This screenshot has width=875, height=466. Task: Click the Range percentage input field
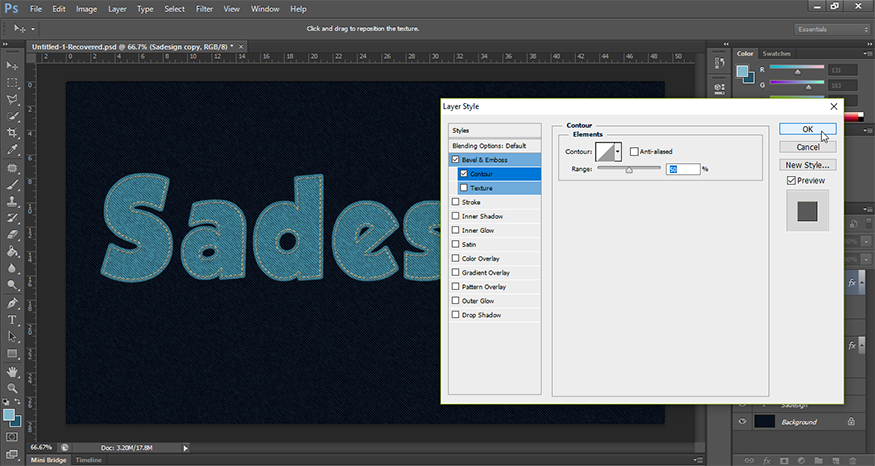point(683,169)
